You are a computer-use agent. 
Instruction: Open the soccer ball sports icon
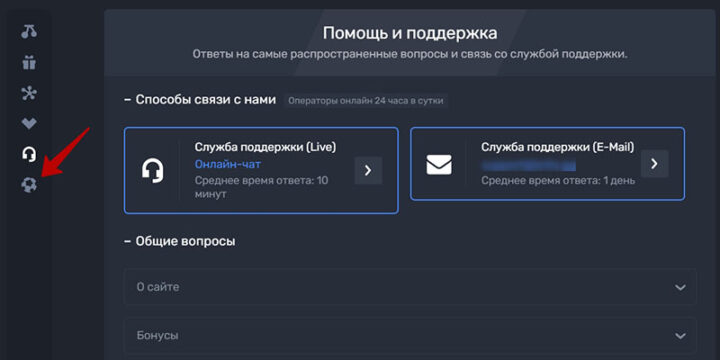29,185
